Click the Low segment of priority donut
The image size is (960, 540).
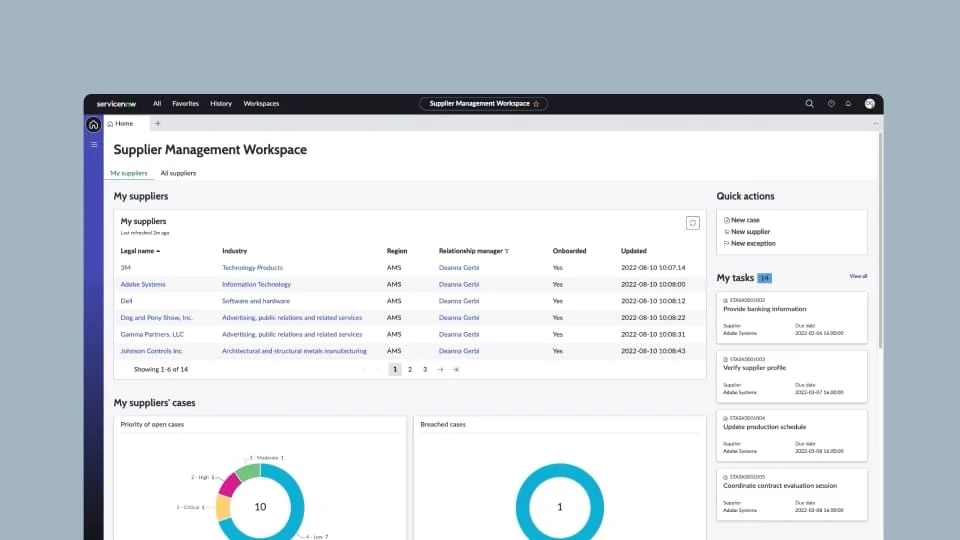click(298, 502)
